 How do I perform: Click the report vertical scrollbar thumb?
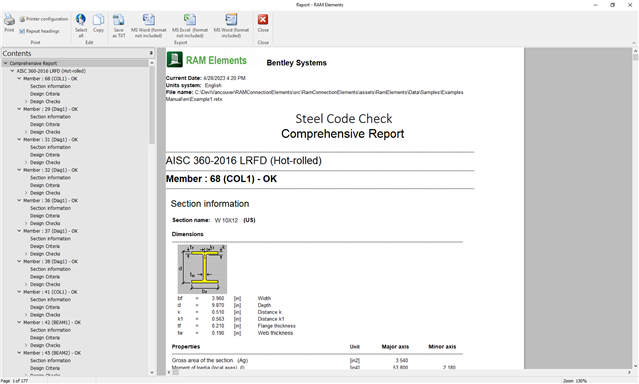coord(635,57)
